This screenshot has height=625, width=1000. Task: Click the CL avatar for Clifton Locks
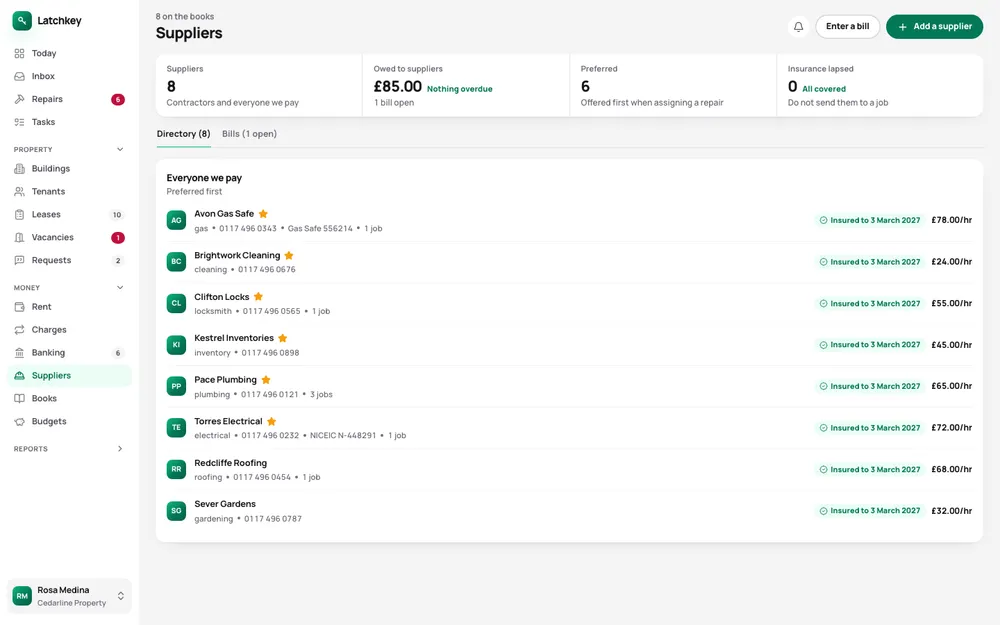point(177,304)
